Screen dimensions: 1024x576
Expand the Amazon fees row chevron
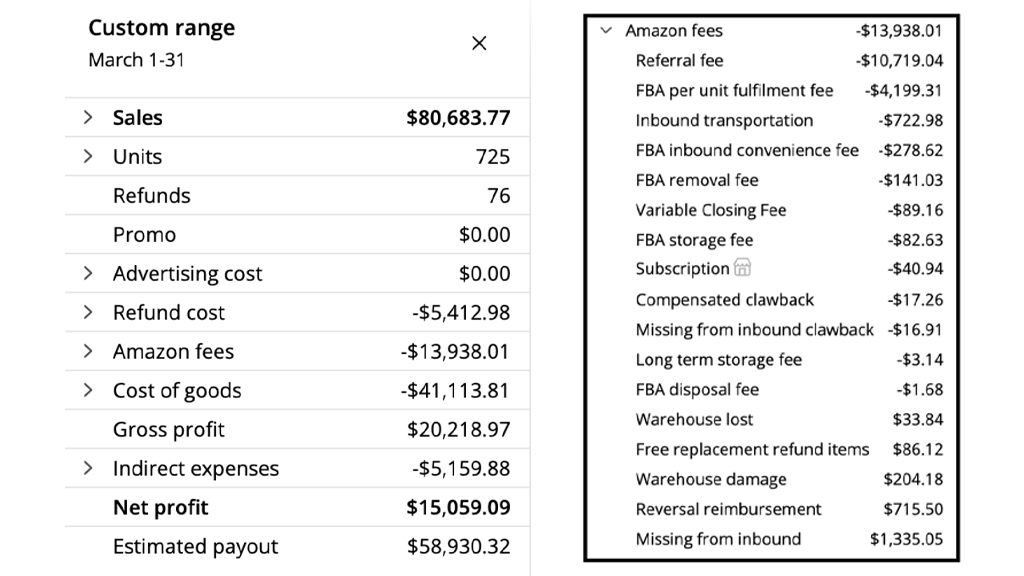[x=89, y=352]
